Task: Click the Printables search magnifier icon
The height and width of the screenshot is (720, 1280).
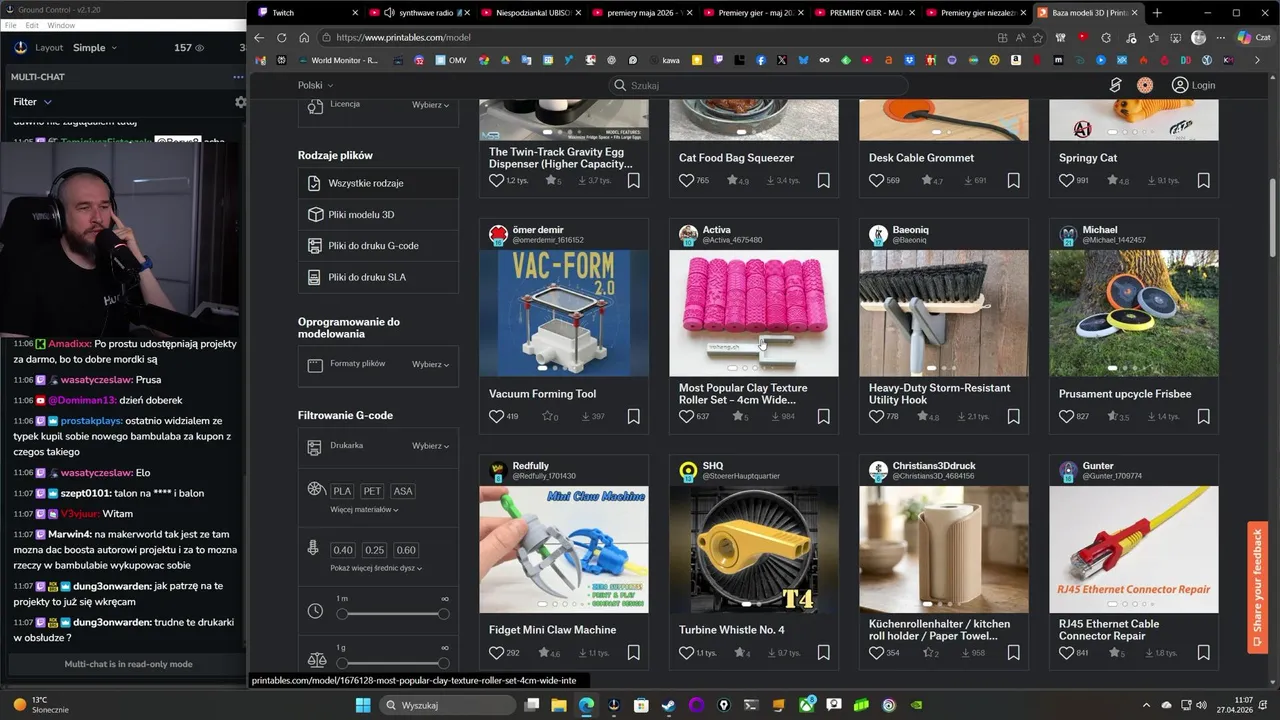Action: (620, 85)
